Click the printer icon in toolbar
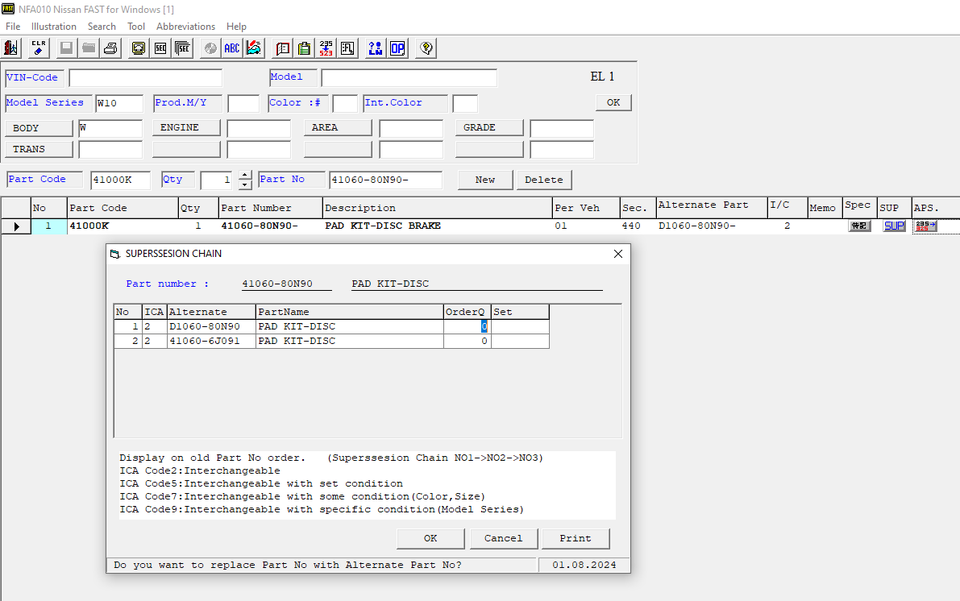The image size is (960, 601). pyautogui.click(x=110, y=48)
